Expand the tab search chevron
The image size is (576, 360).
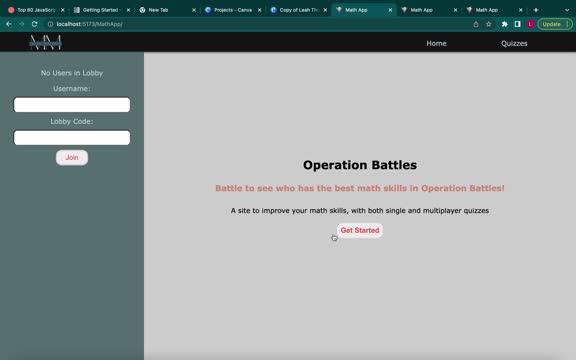567,10
